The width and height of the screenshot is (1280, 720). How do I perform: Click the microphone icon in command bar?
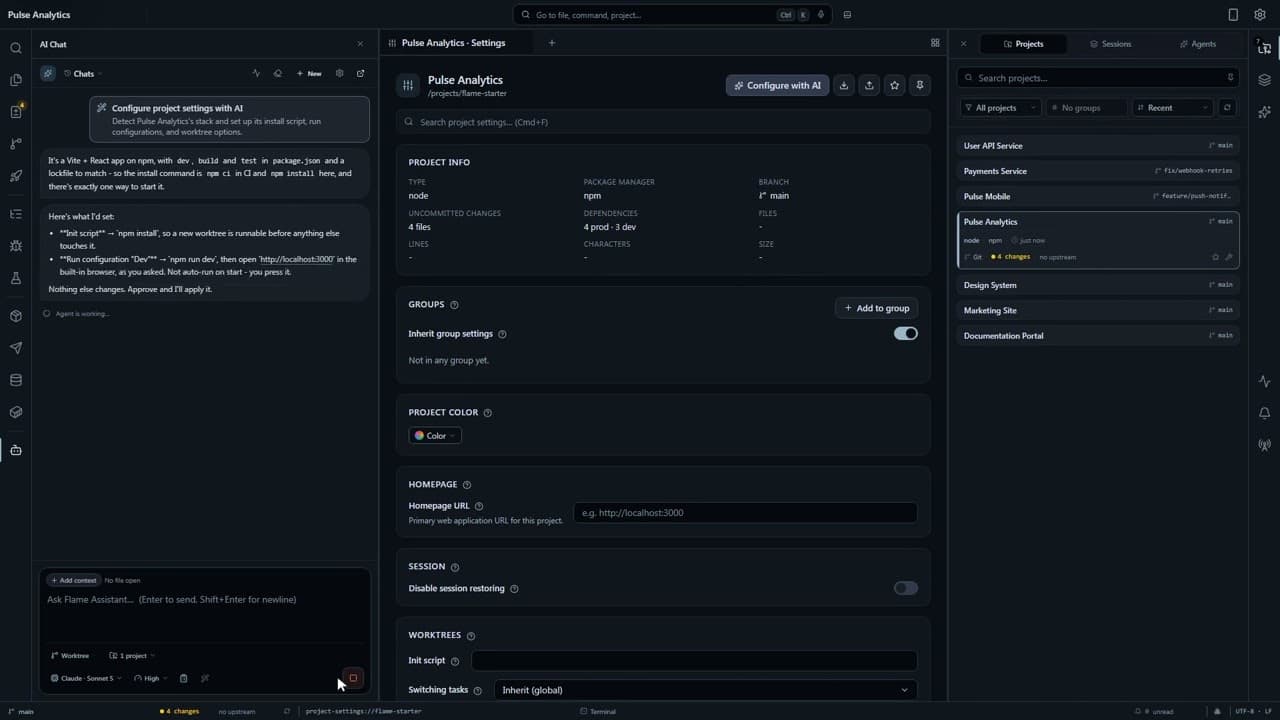821,15
